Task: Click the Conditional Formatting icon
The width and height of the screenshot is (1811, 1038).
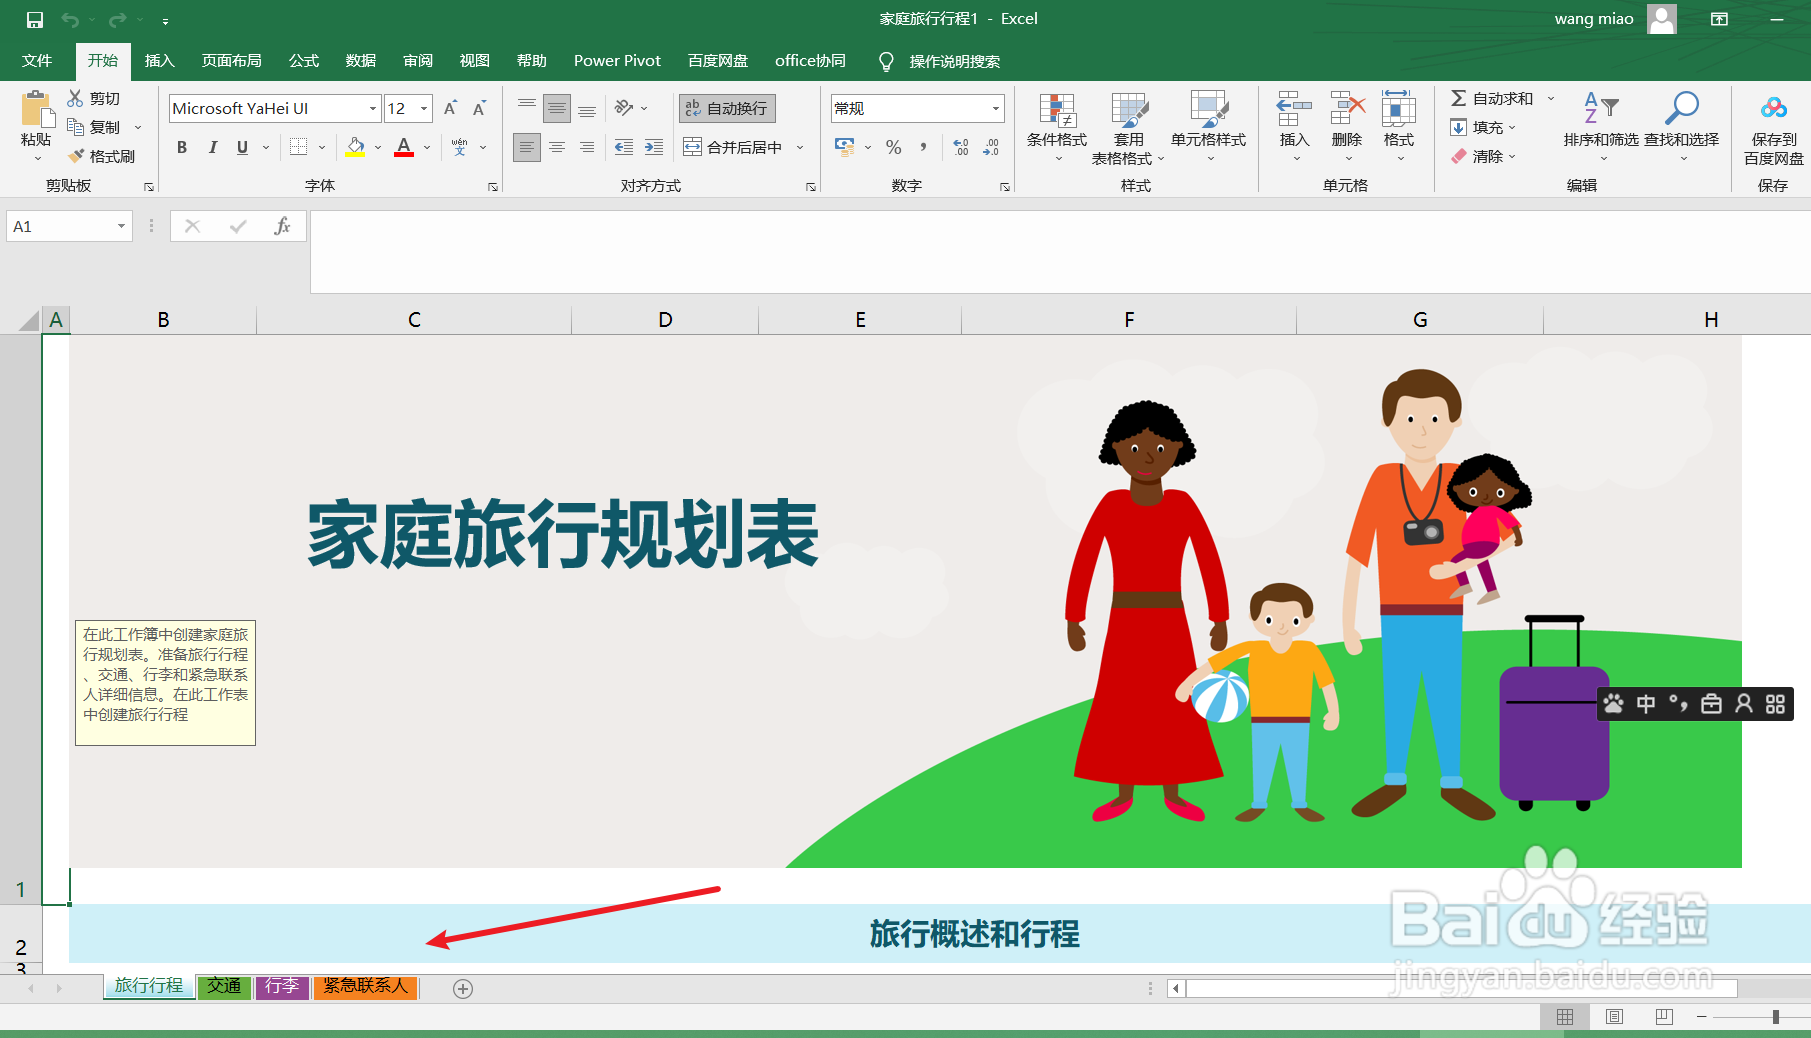Action: [1057, 110]
